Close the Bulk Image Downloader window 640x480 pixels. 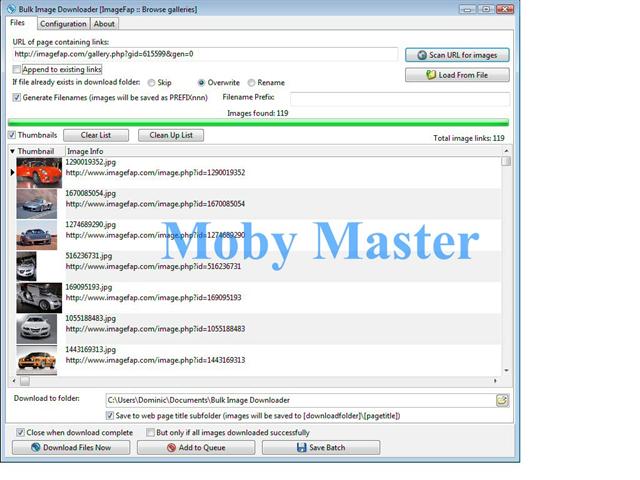pyautogui.click(x=505, y=9)
